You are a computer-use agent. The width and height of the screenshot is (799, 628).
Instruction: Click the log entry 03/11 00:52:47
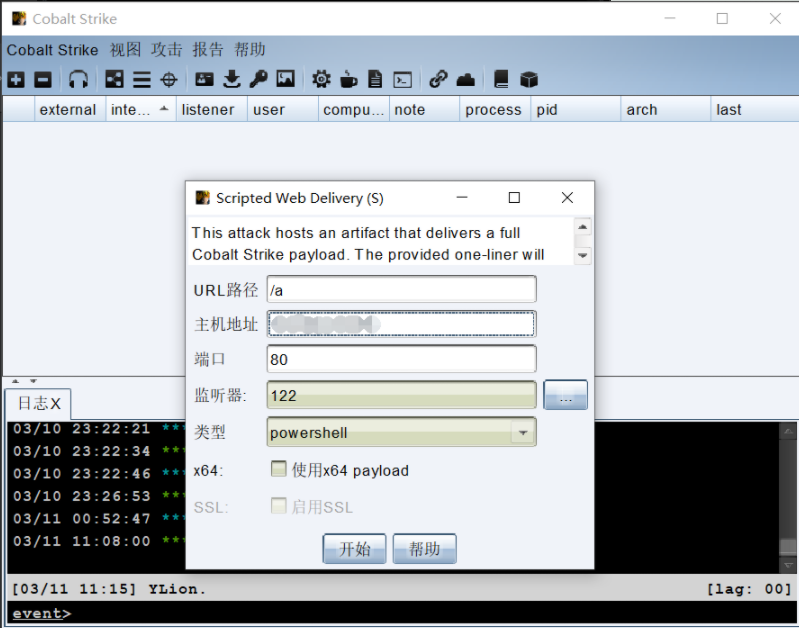click(x=97, y=518)
